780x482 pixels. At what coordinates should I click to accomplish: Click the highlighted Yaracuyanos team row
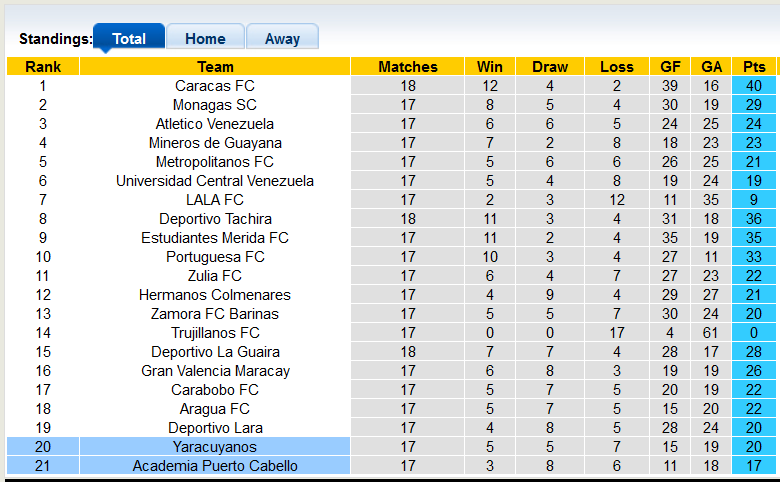[215, 447]
